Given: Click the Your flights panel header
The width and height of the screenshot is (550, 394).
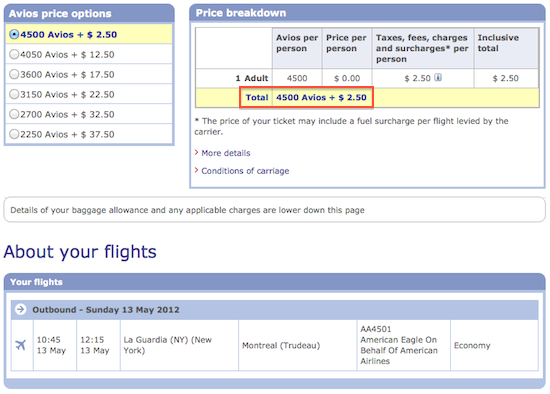Looking at the screenshot, I should point(275,282).
